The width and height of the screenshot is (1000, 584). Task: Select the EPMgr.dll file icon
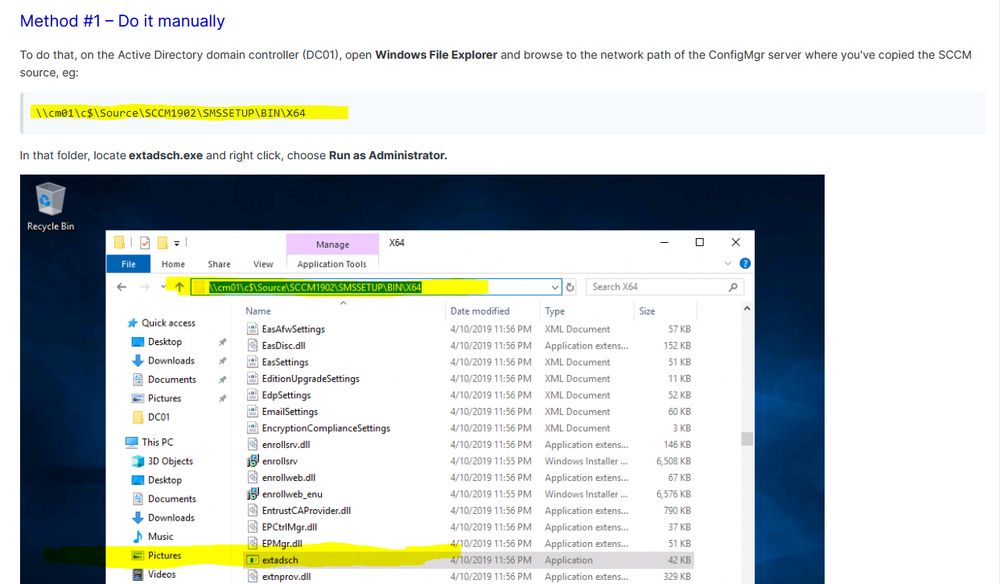253,544
